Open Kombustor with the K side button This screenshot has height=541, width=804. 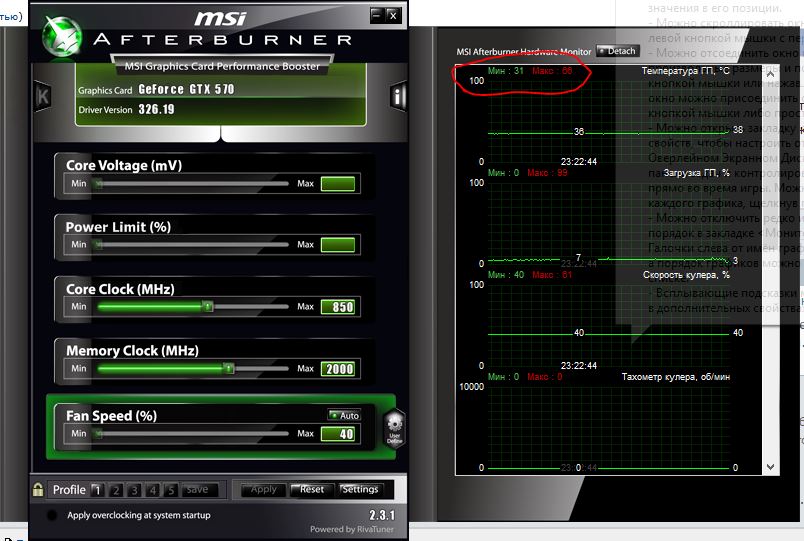43,96
